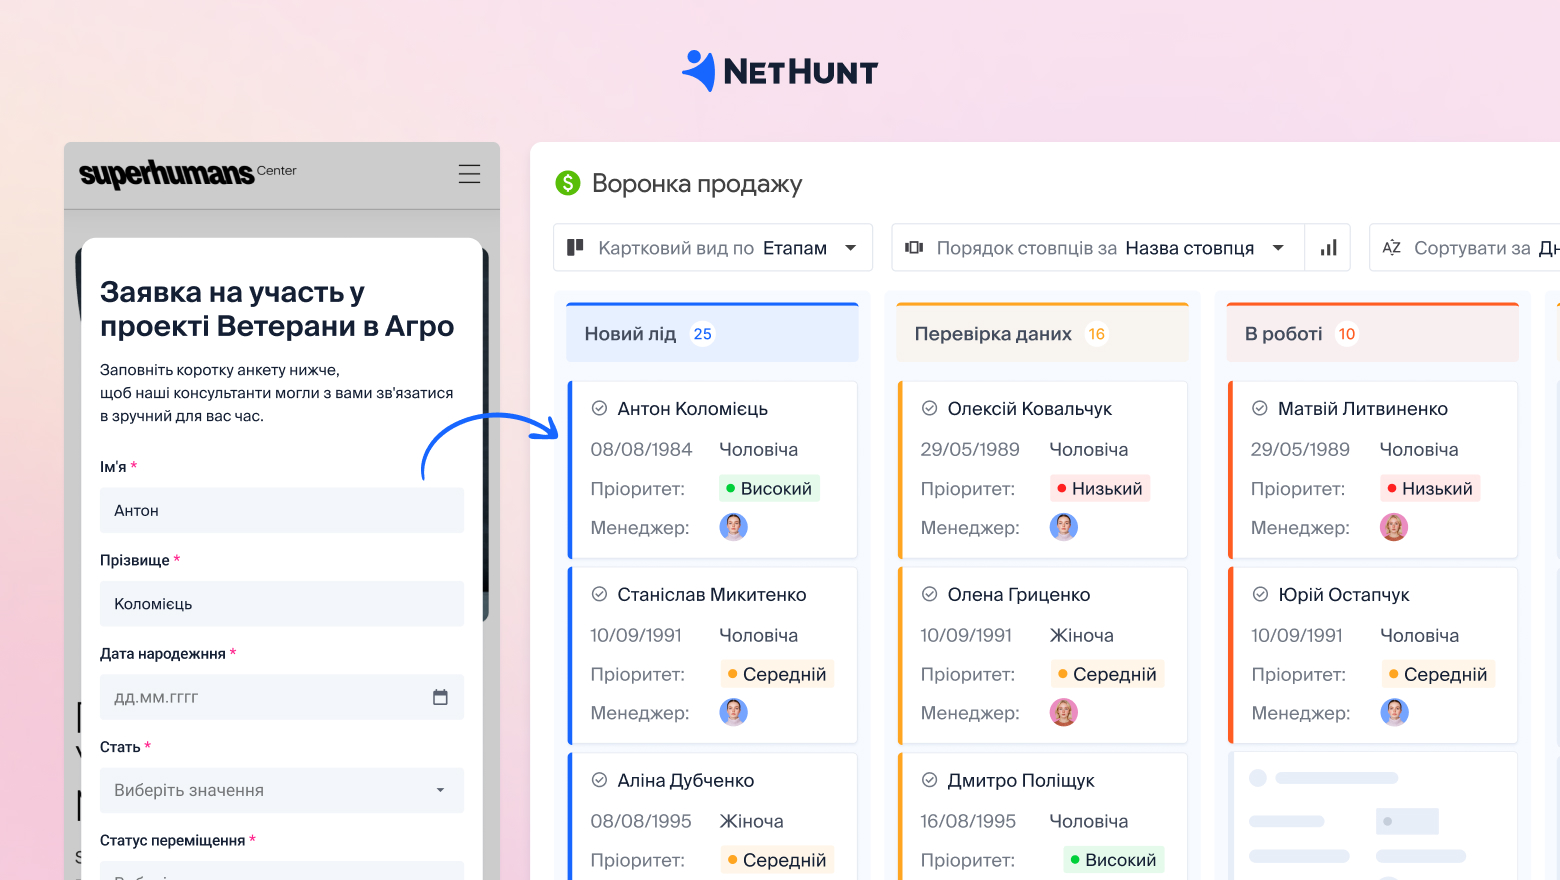Screen dimensions: 1560x880
Task: Toggle check circle on Станіслав Микитенко card
Action: [x=599, y=594]
